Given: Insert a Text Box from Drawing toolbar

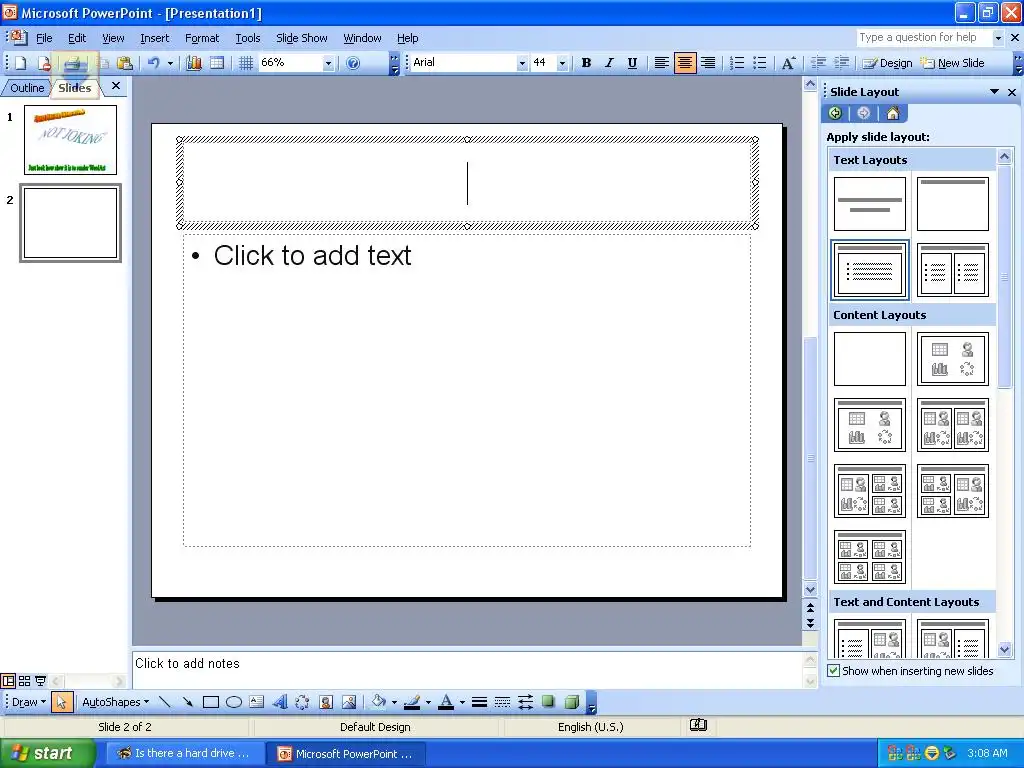Looking at the screenshot, I should pyautogui.click(x=257, y=702).
